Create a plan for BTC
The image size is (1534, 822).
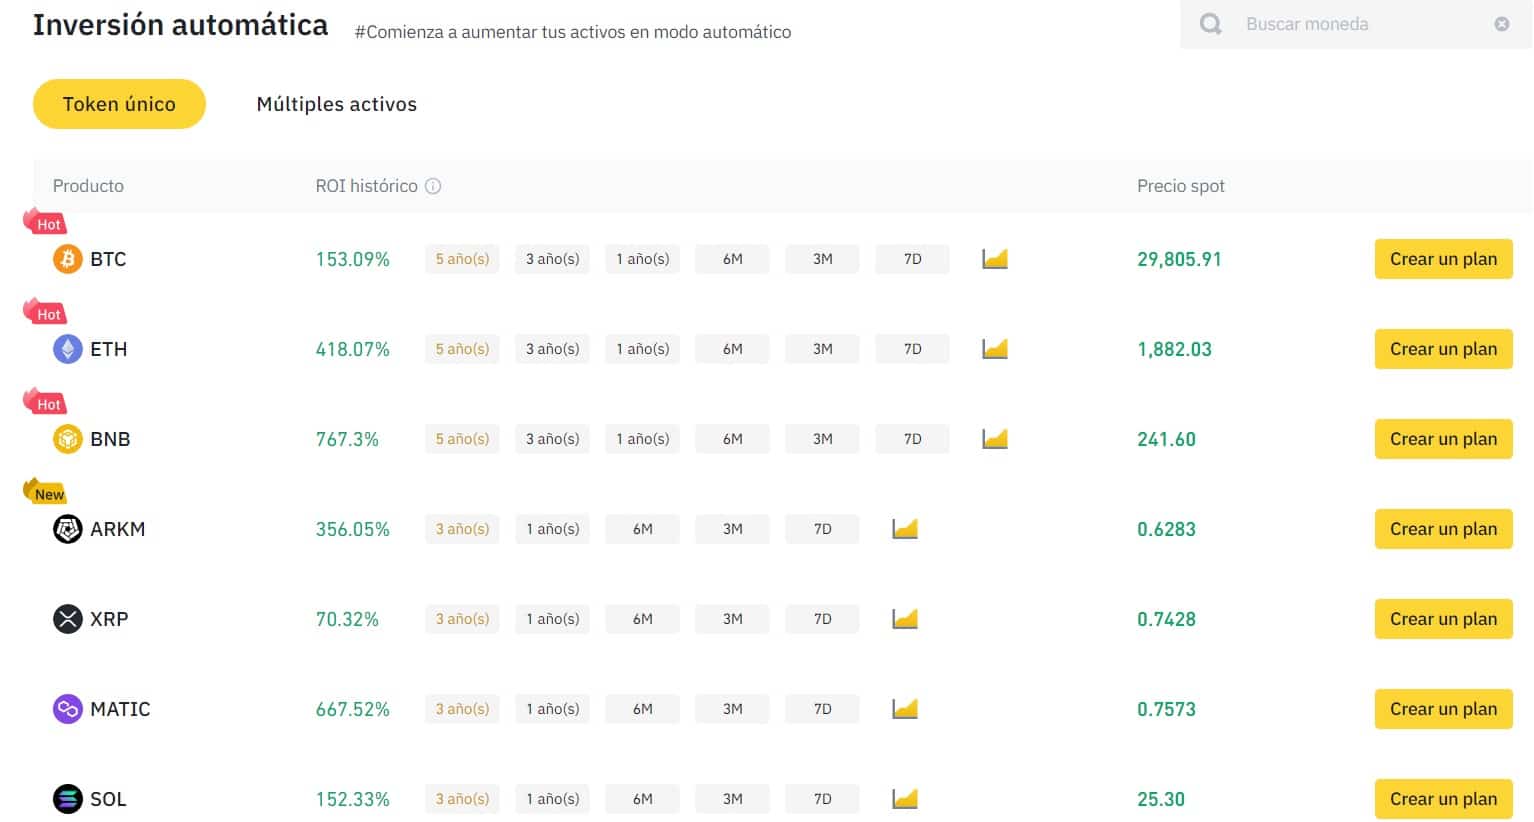pyautogui.click(x=1443, y=259)
